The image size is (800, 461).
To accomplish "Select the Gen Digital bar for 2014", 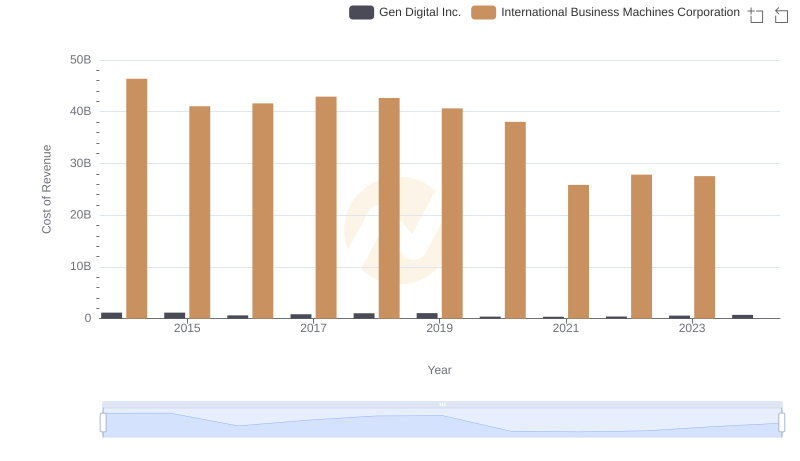I will [112, 316].
